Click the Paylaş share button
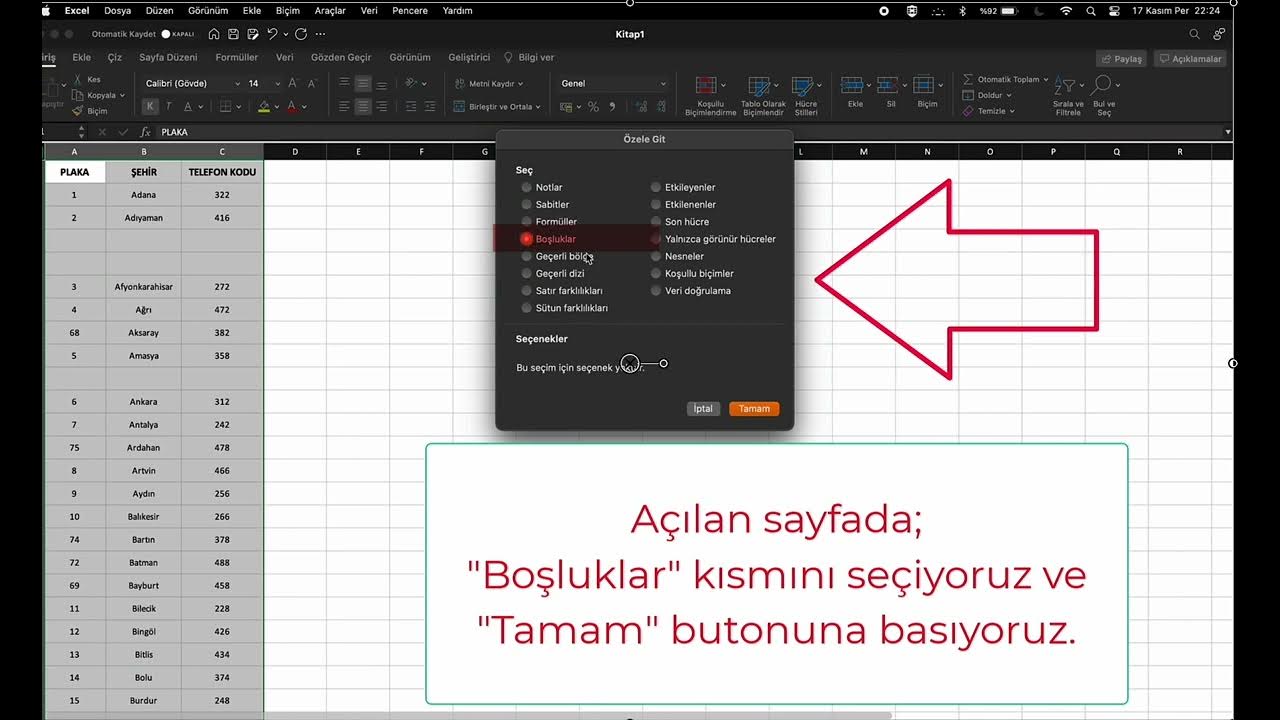 (x=1120, y=59)
